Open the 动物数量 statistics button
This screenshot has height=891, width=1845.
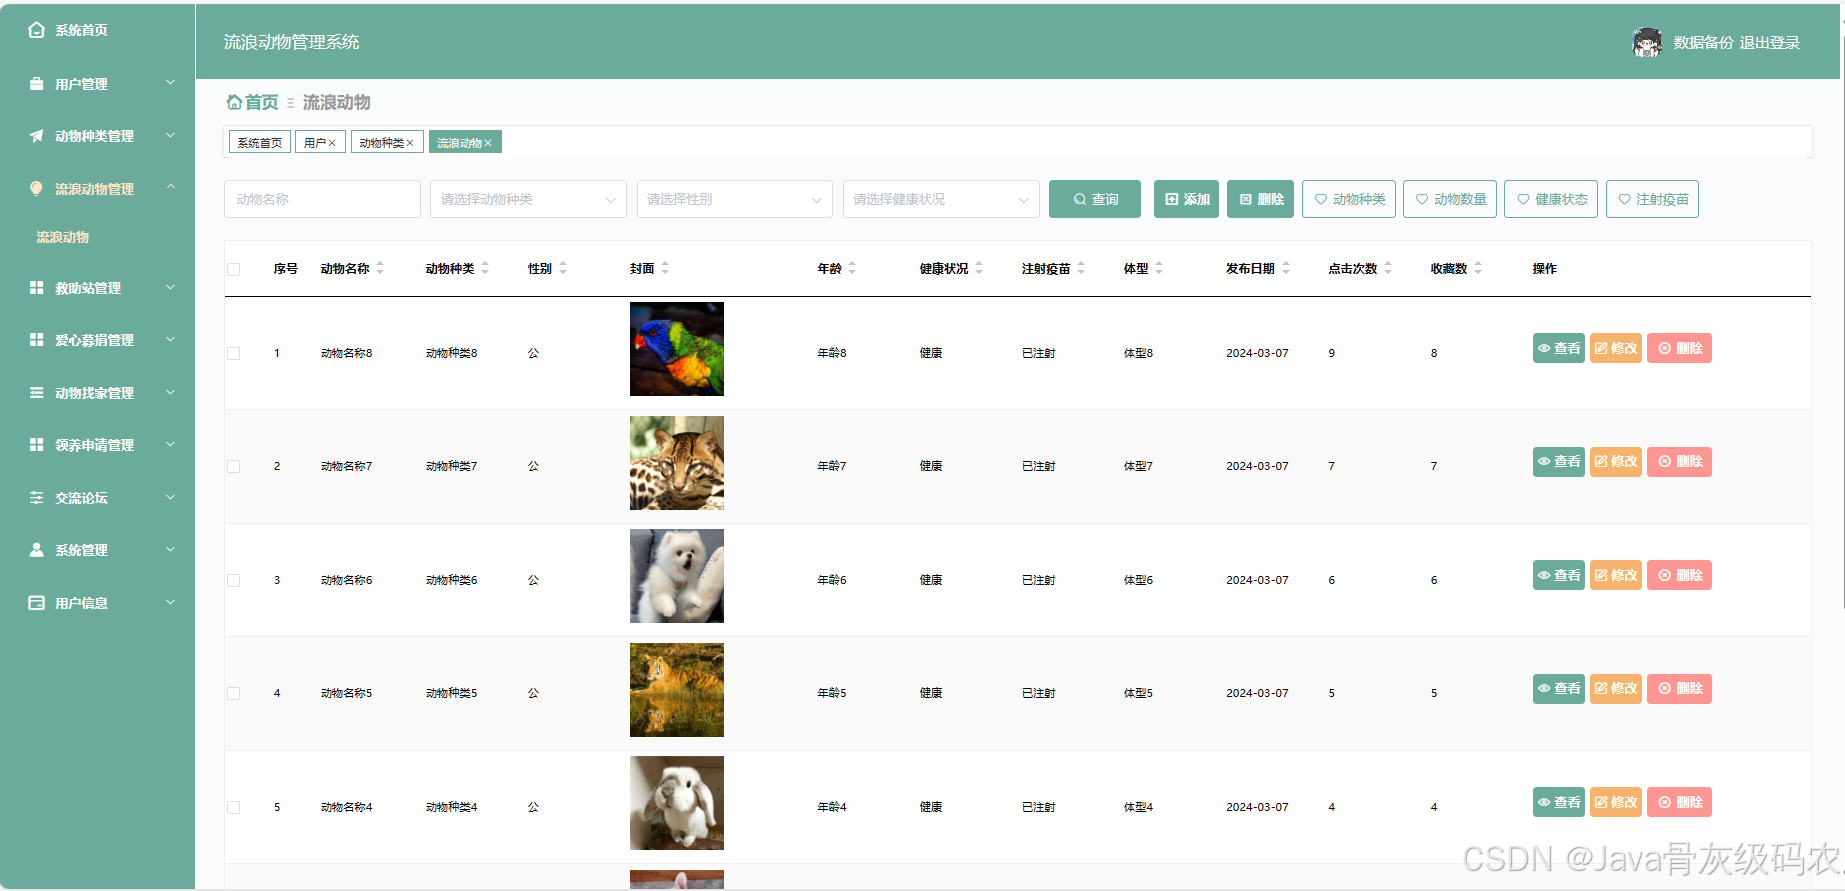1450,199
